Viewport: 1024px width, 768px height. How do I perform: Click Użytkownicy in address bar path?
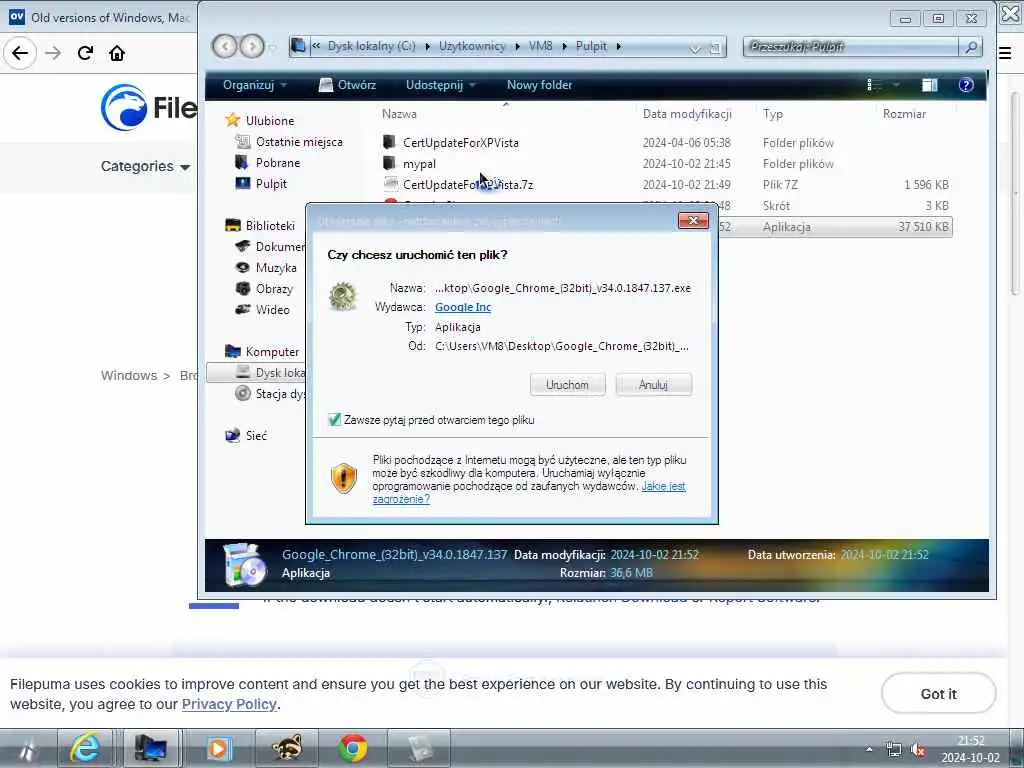(472, 46)
